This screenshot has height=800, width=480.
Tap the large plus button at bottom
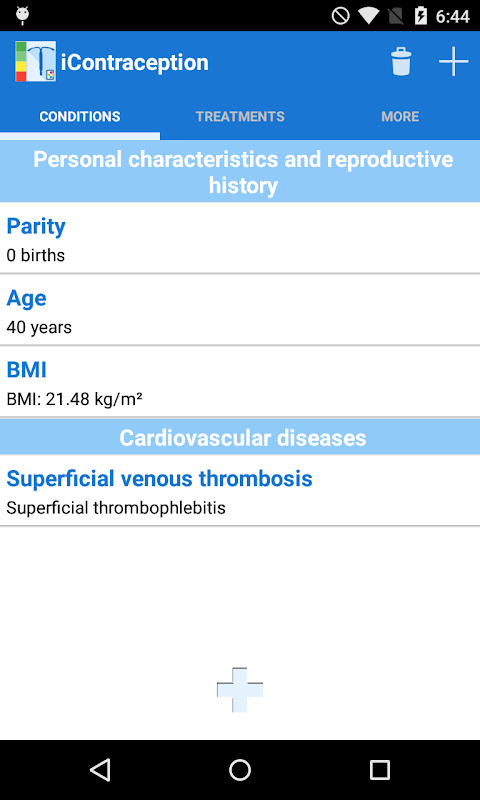pyautogui.click(x=240, y=690)
